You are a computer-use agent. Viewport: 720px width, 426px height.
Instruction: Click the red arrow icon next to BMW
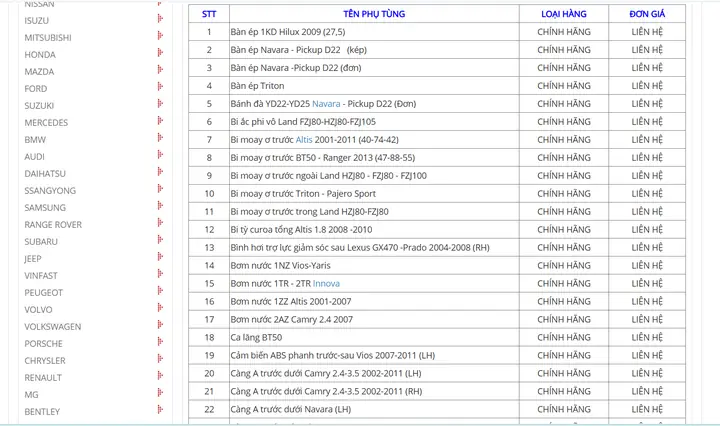coord(160,139)
